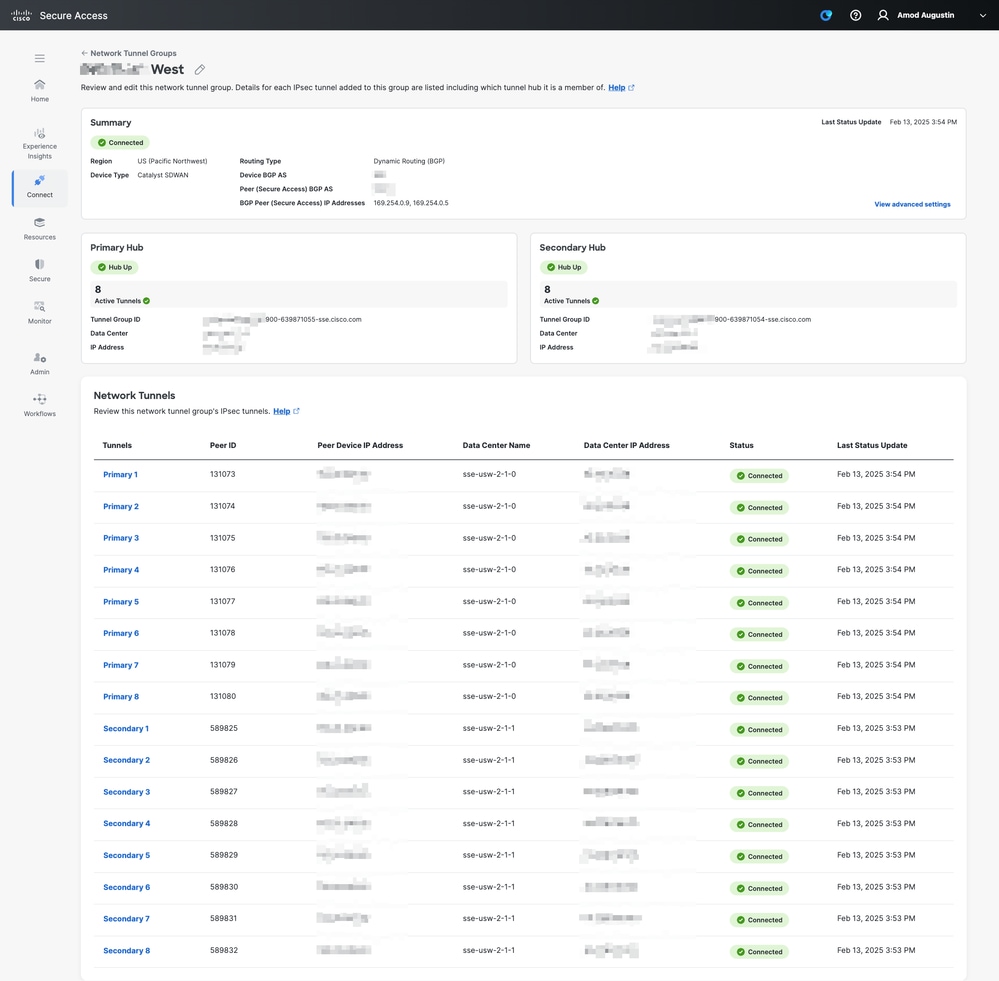Click Connected status for Secondary 8
The height and width of the screenshot is (981, 999).
pyautogui.click(x=759, y=952)
